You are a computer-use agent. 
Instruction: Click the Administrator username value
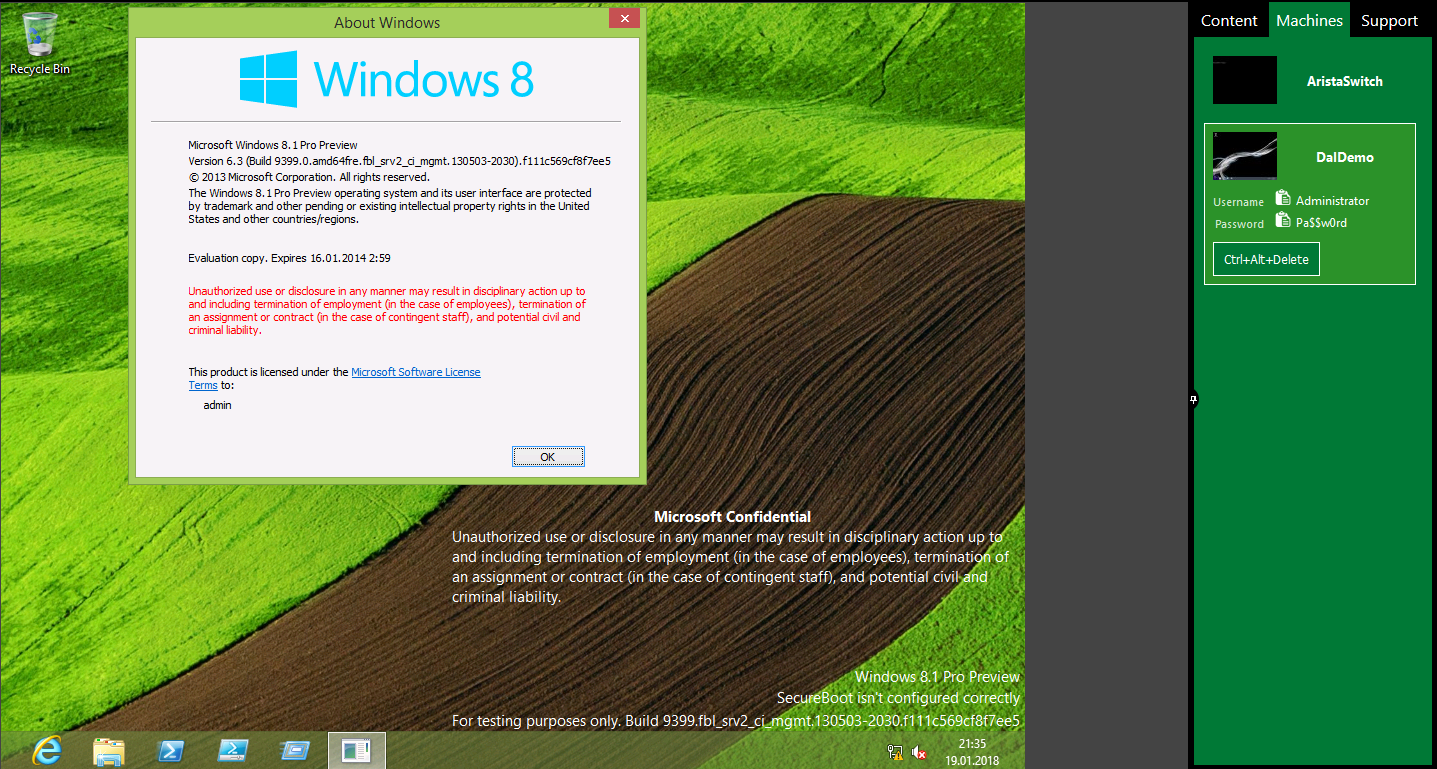1332,201
